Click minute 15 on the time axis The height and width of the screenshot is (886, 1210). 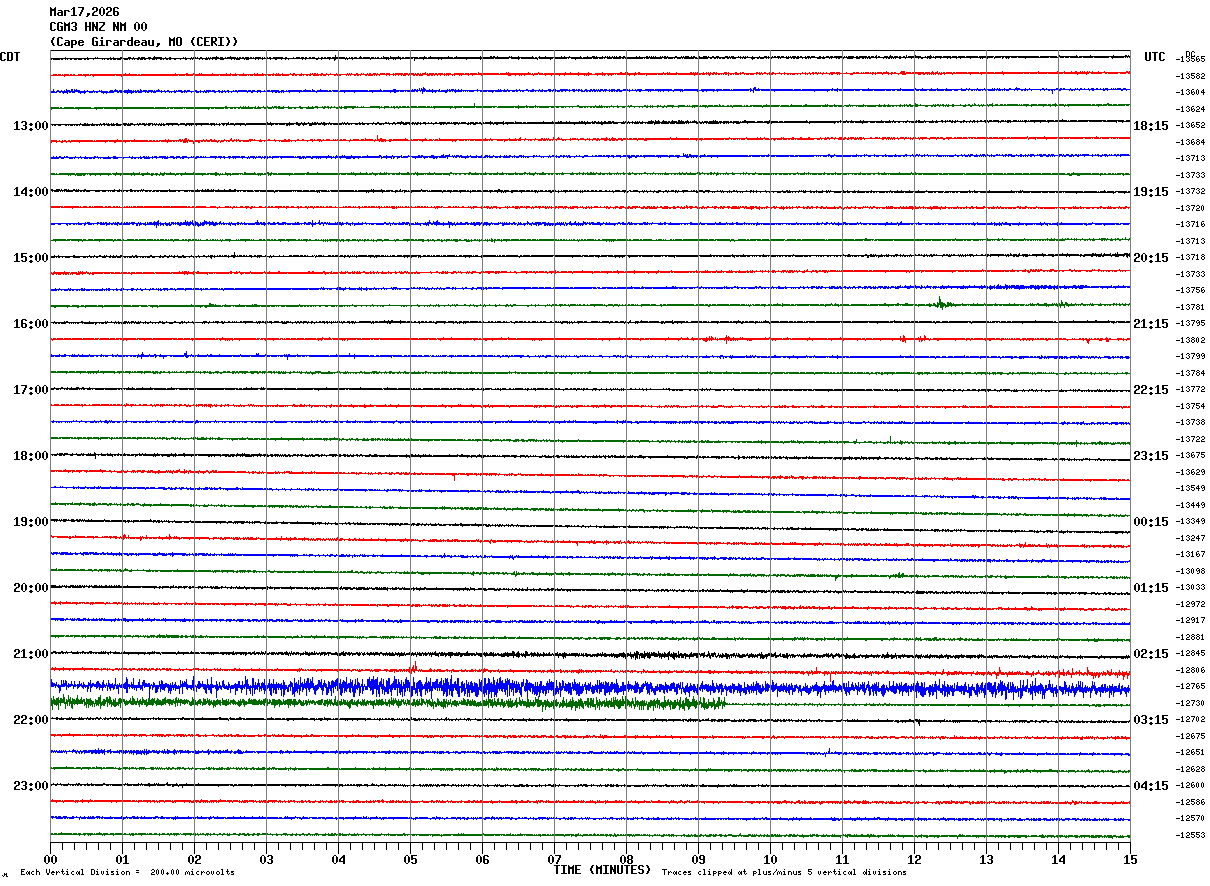(x=1129, y=859)
